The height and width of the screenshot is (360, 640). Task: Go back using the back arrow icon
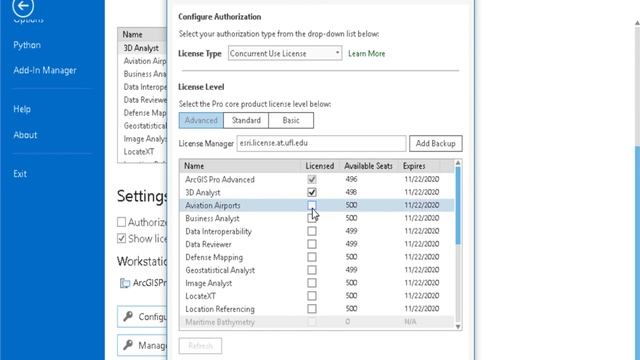(23, 7)
